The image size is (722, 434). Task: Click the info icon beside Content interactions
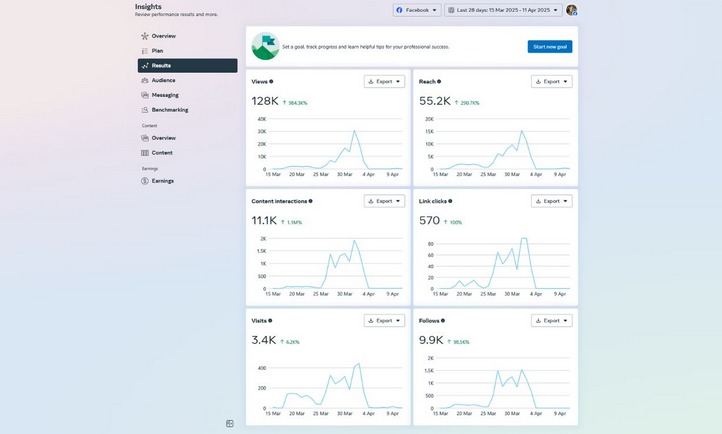(310, 201)
